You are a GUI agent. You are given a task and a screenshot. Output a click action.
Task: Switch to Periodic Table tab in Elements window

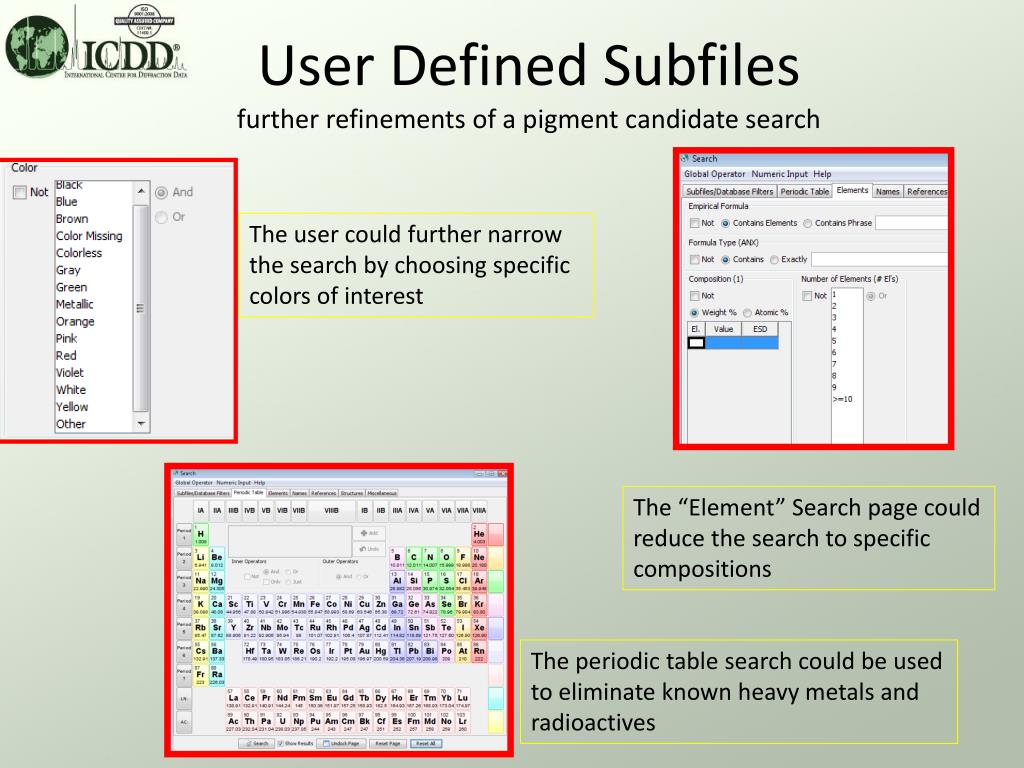(805, 191)
